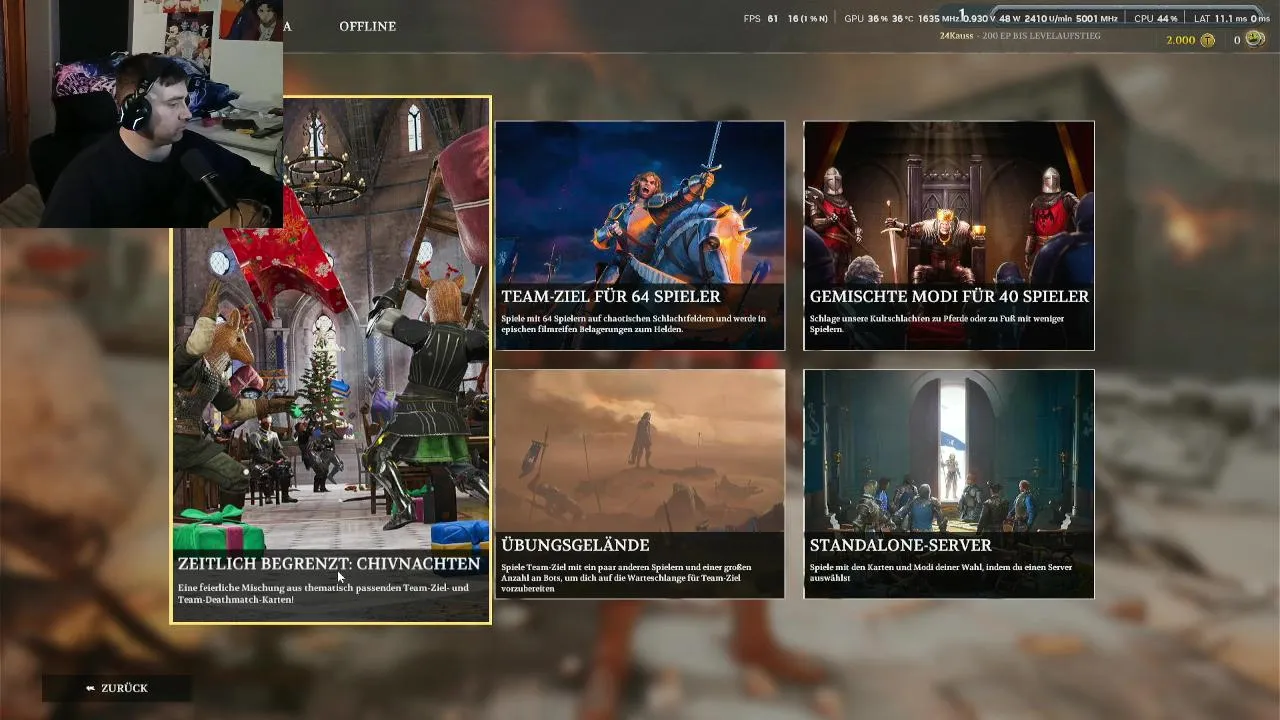Click the 2.000 gold balance value
This screenshot has width=1280, height=720.
(x=1181, y=40)
